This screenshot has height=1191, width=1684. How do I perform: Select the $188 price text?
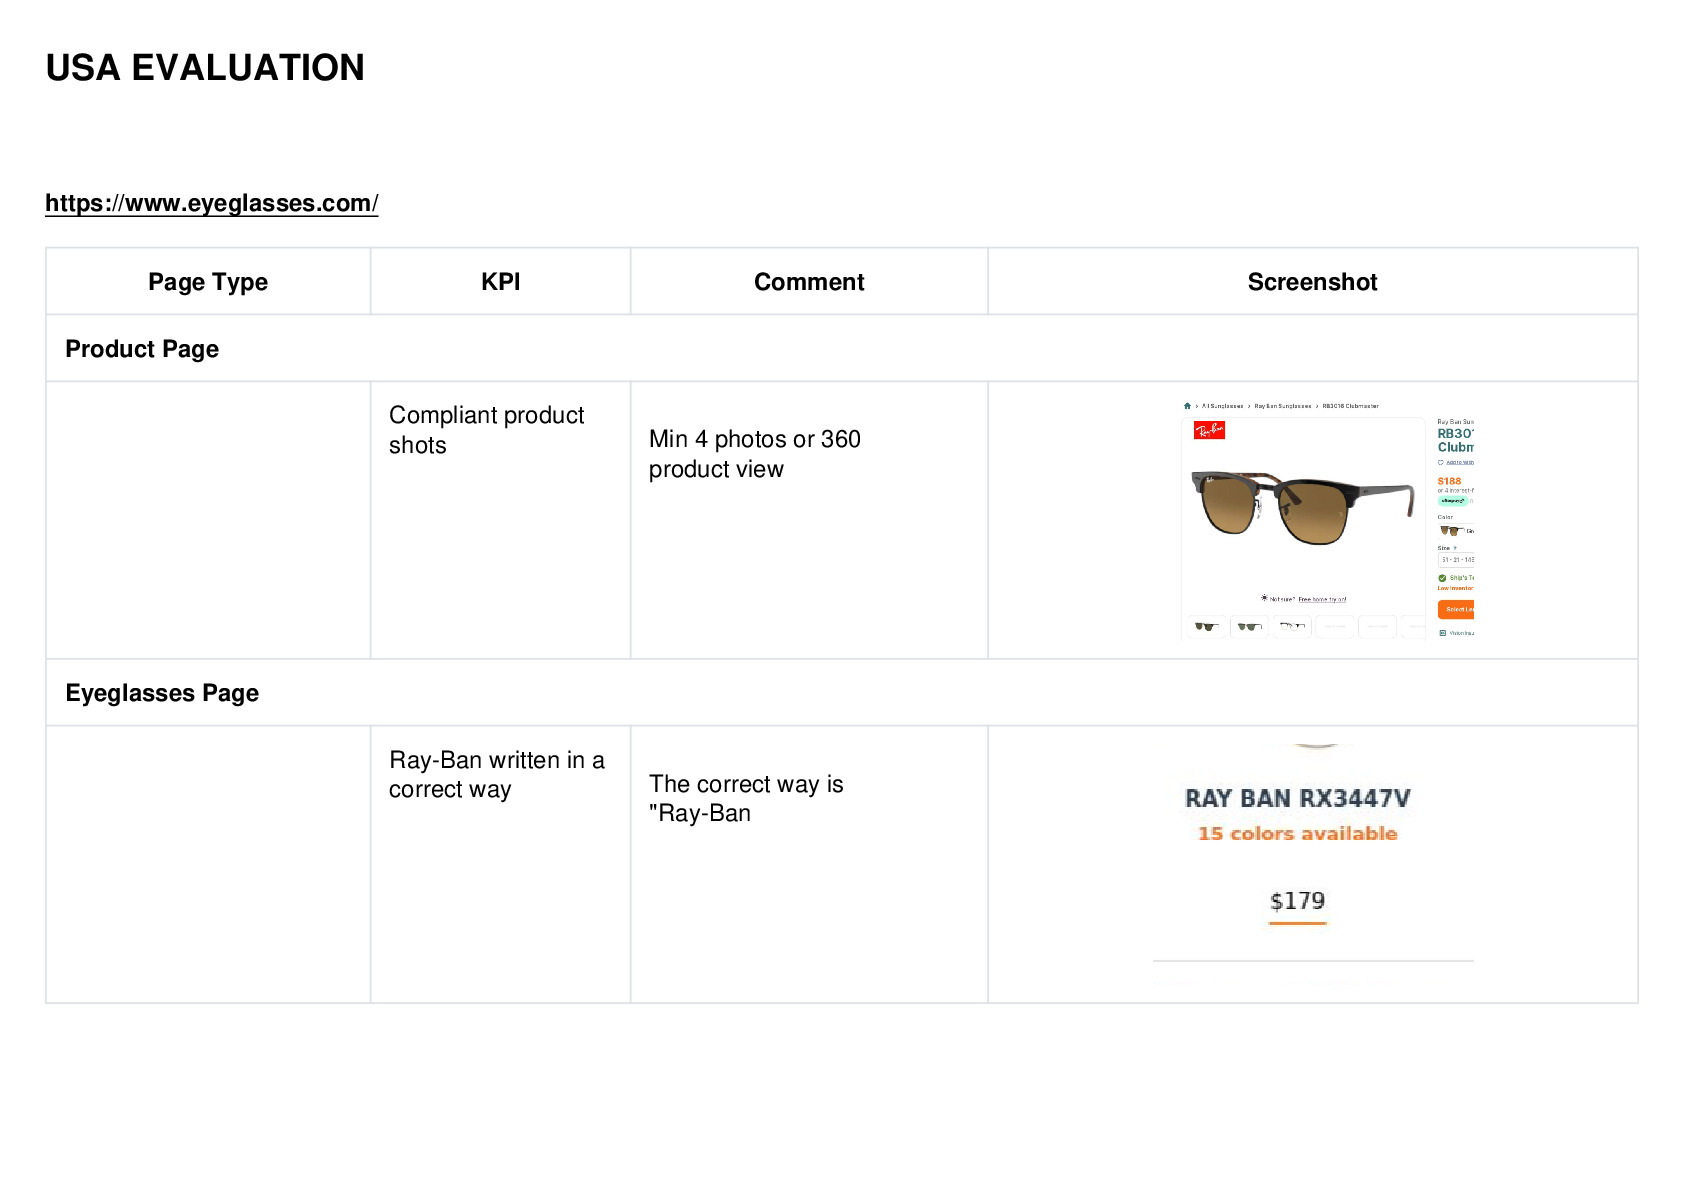[x=1449, y=481]
